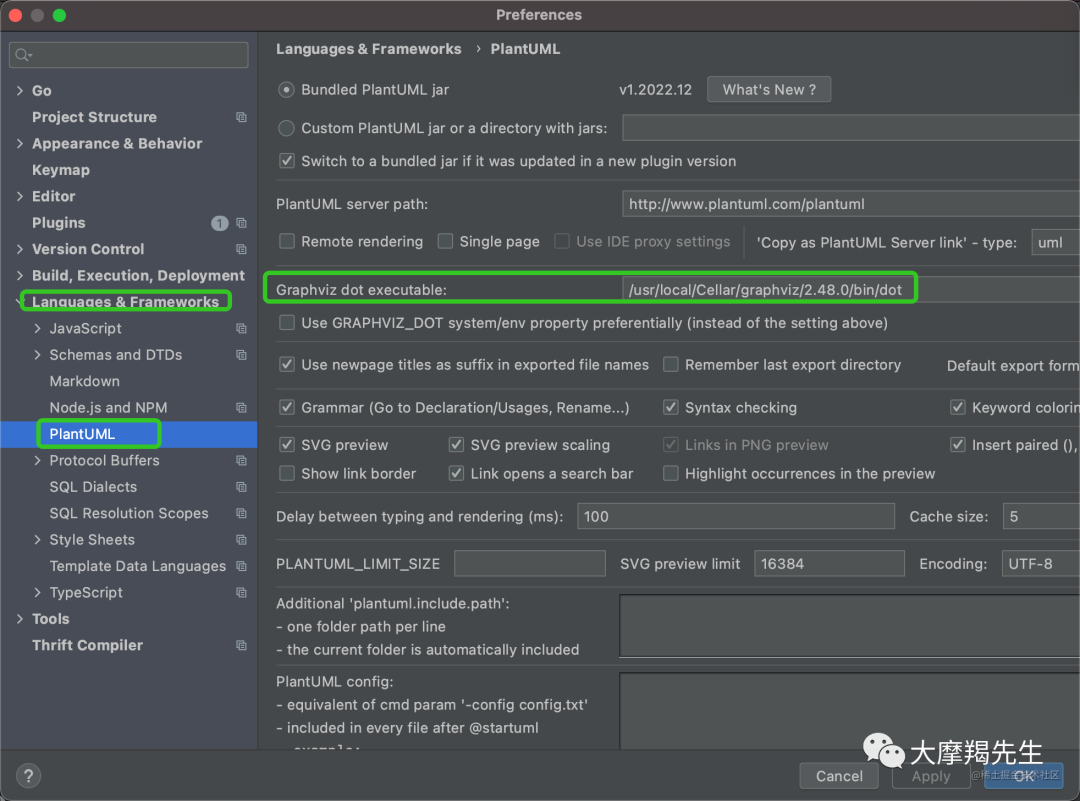Expand Build, Execution, Deployment chevron

coord(20,275)
